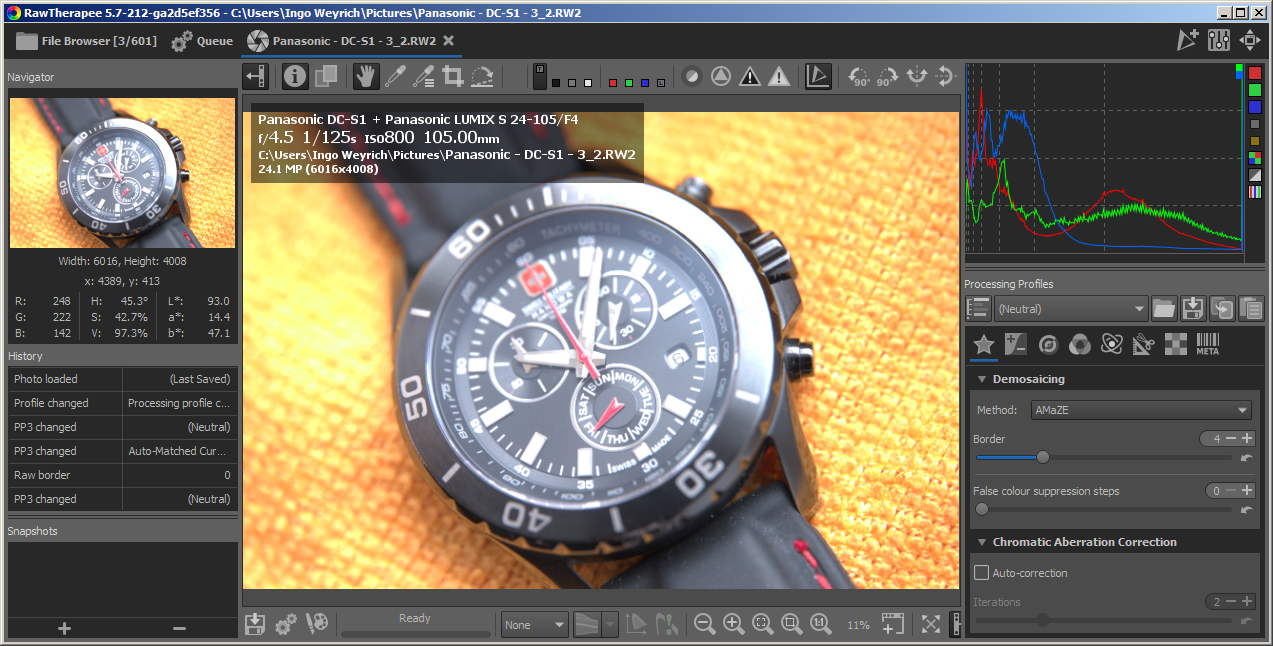Open the Favorites tool tab
1273x646 pixels.
point(983,345)
